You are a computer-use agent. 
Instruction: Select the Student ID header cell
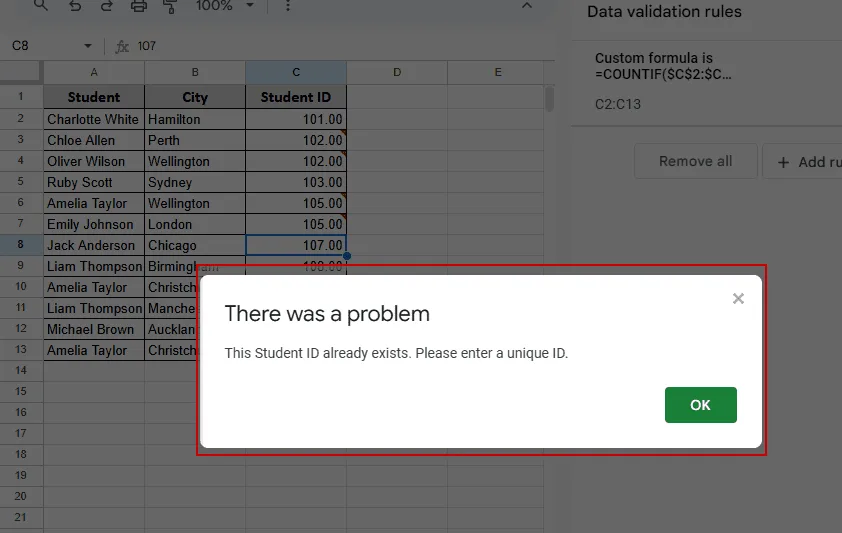click(296, 97)
